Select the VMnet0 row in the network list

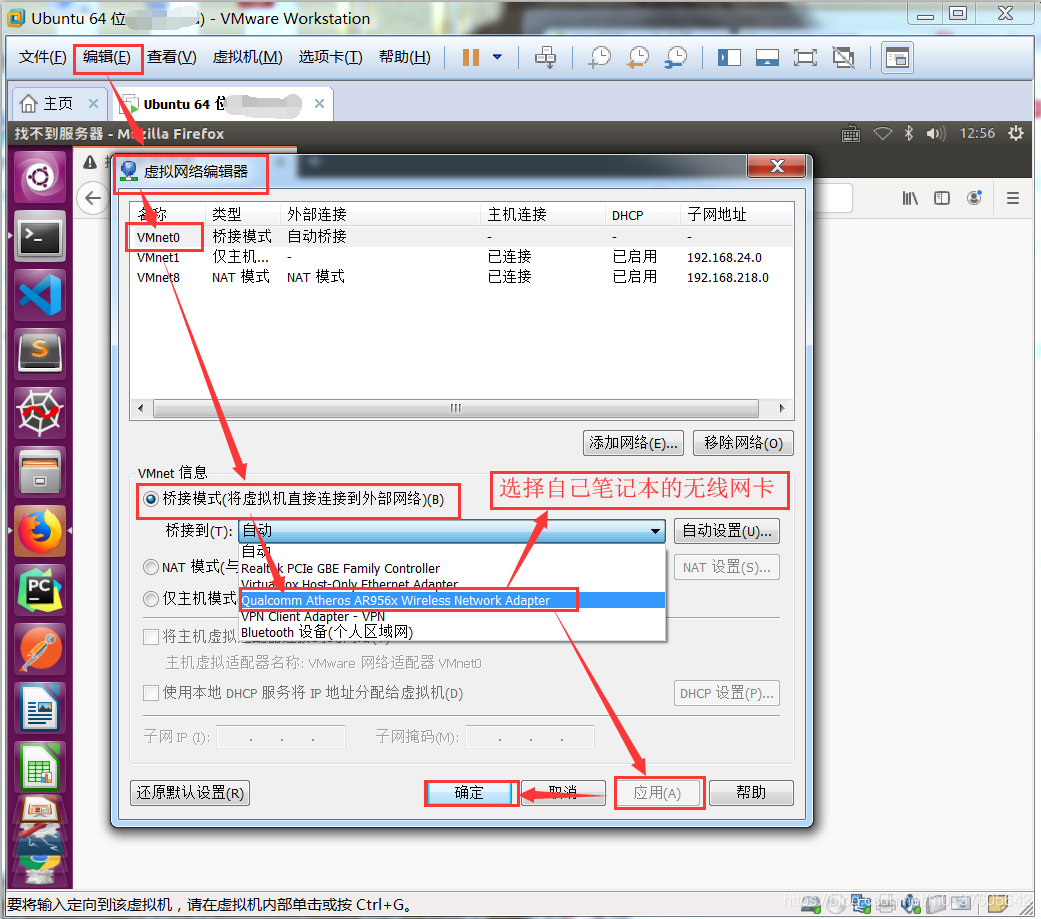pyautogui.click(x=461, y=237)
